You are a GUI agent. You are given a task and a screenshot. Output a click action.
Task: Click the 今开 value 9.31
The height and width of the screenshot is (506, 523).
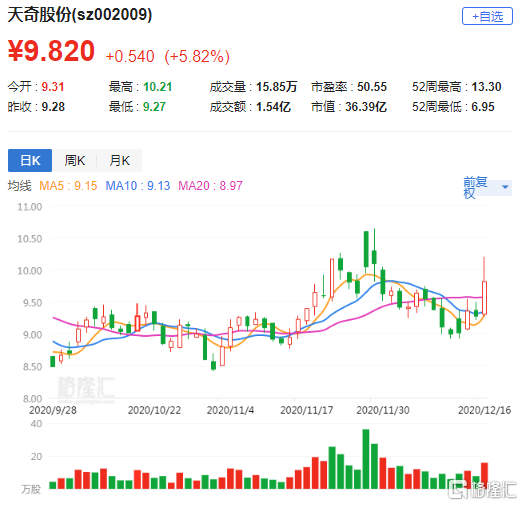pos(53,87)
